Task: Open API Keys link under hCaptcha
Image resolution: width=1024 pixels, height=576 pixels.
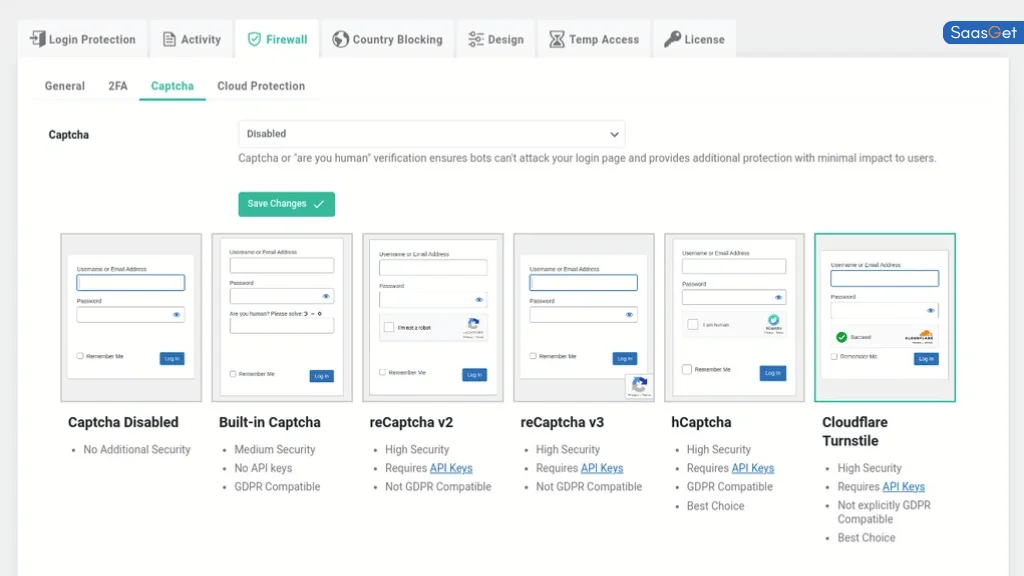Action: (752, 468)
